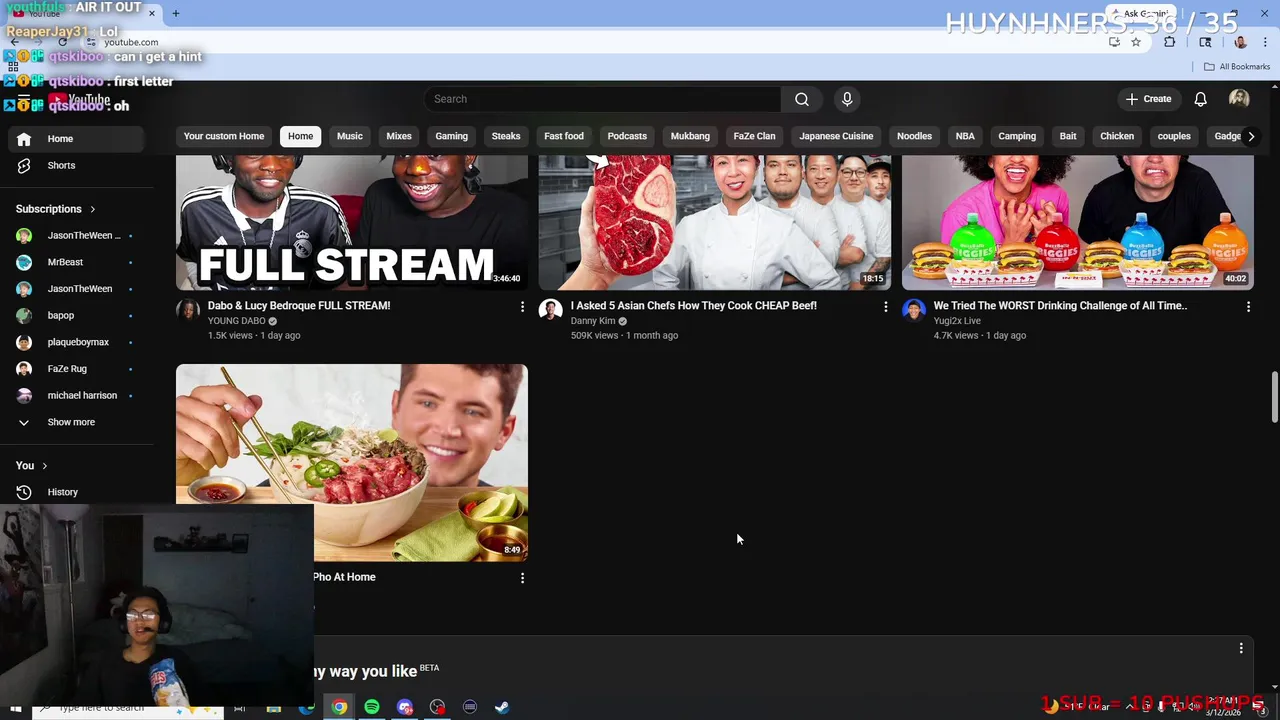Select the Podcasts filter chip
1280x720 pixels.
click(x=627, y=136)
